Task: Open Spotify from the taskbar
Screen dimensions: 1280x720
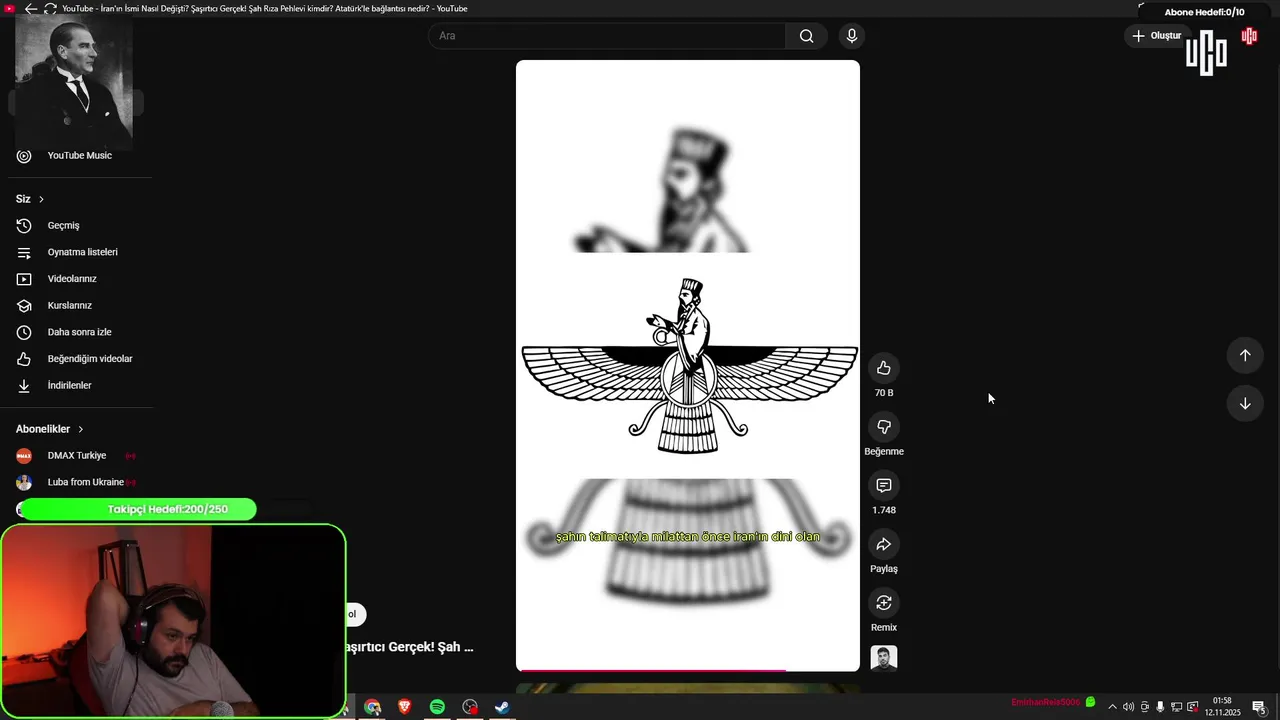Action: pos(437,707)
